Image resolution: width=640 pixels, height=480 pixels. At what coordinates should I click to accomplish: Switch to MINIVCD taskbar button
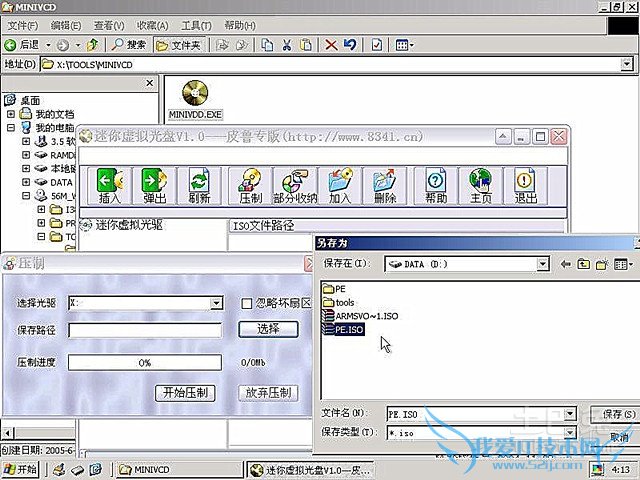[x=178, y=470]
